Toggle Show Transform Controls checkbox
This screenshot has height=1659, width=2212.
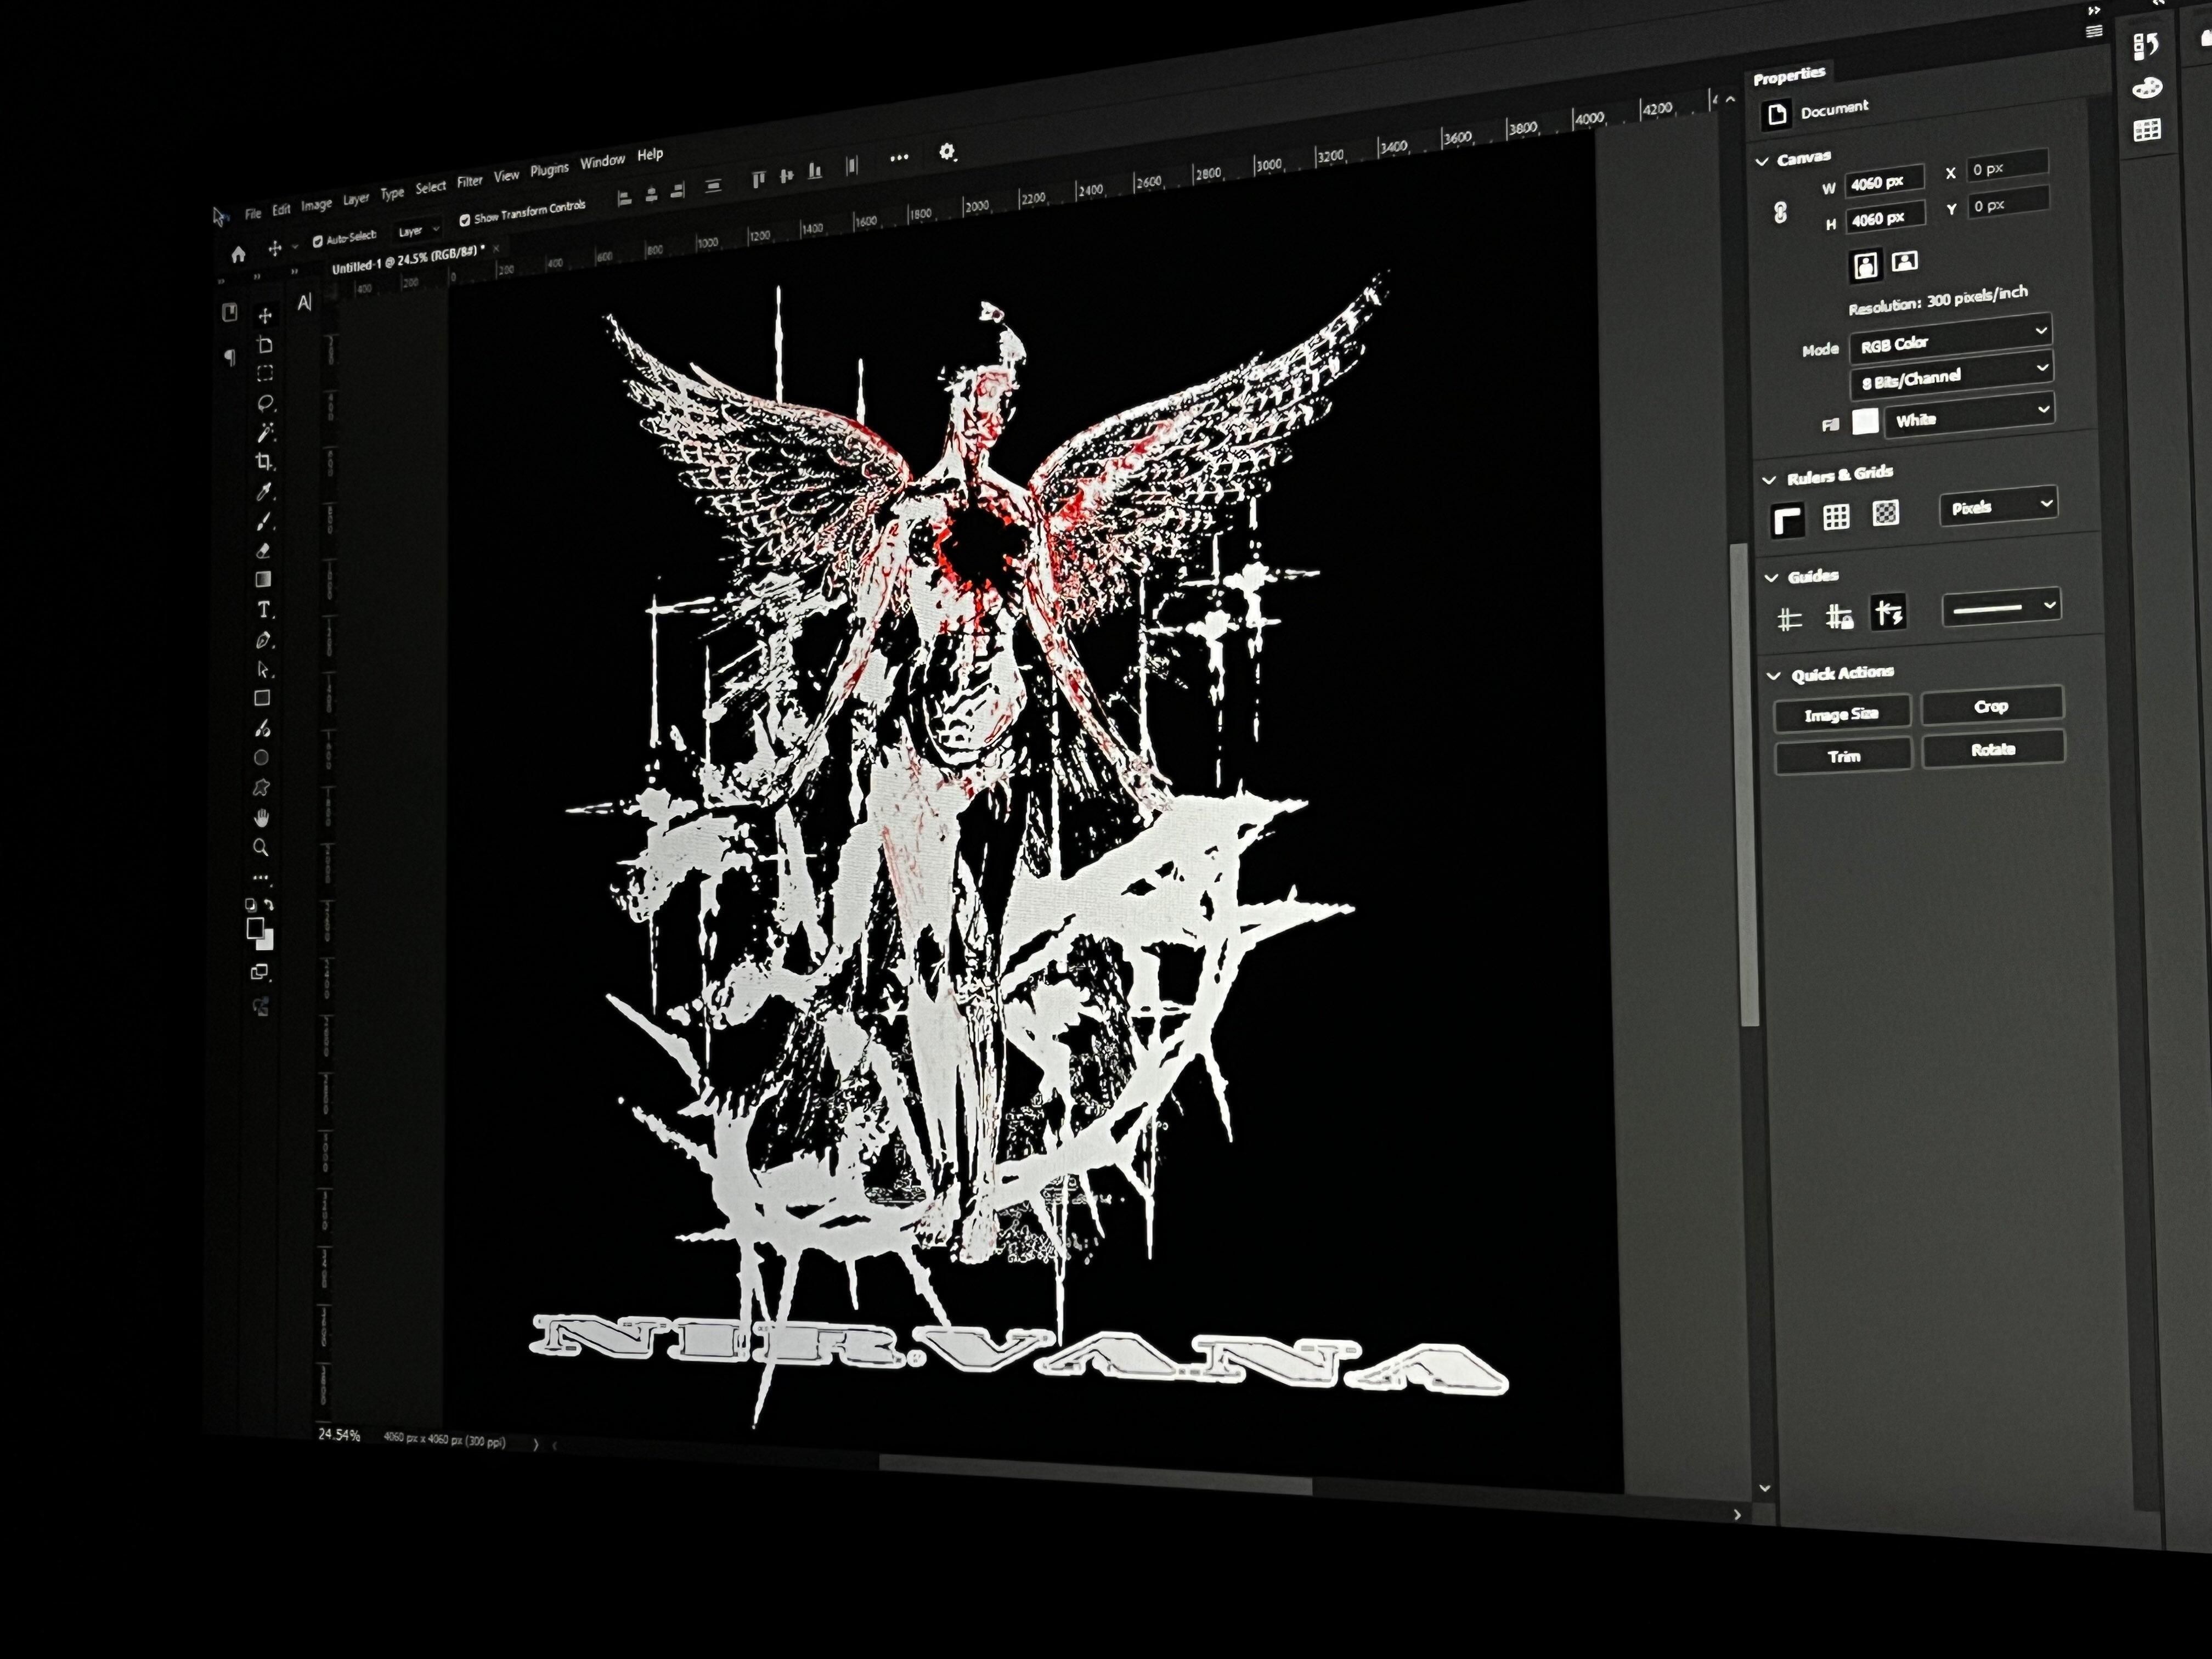tap(464, 220)
